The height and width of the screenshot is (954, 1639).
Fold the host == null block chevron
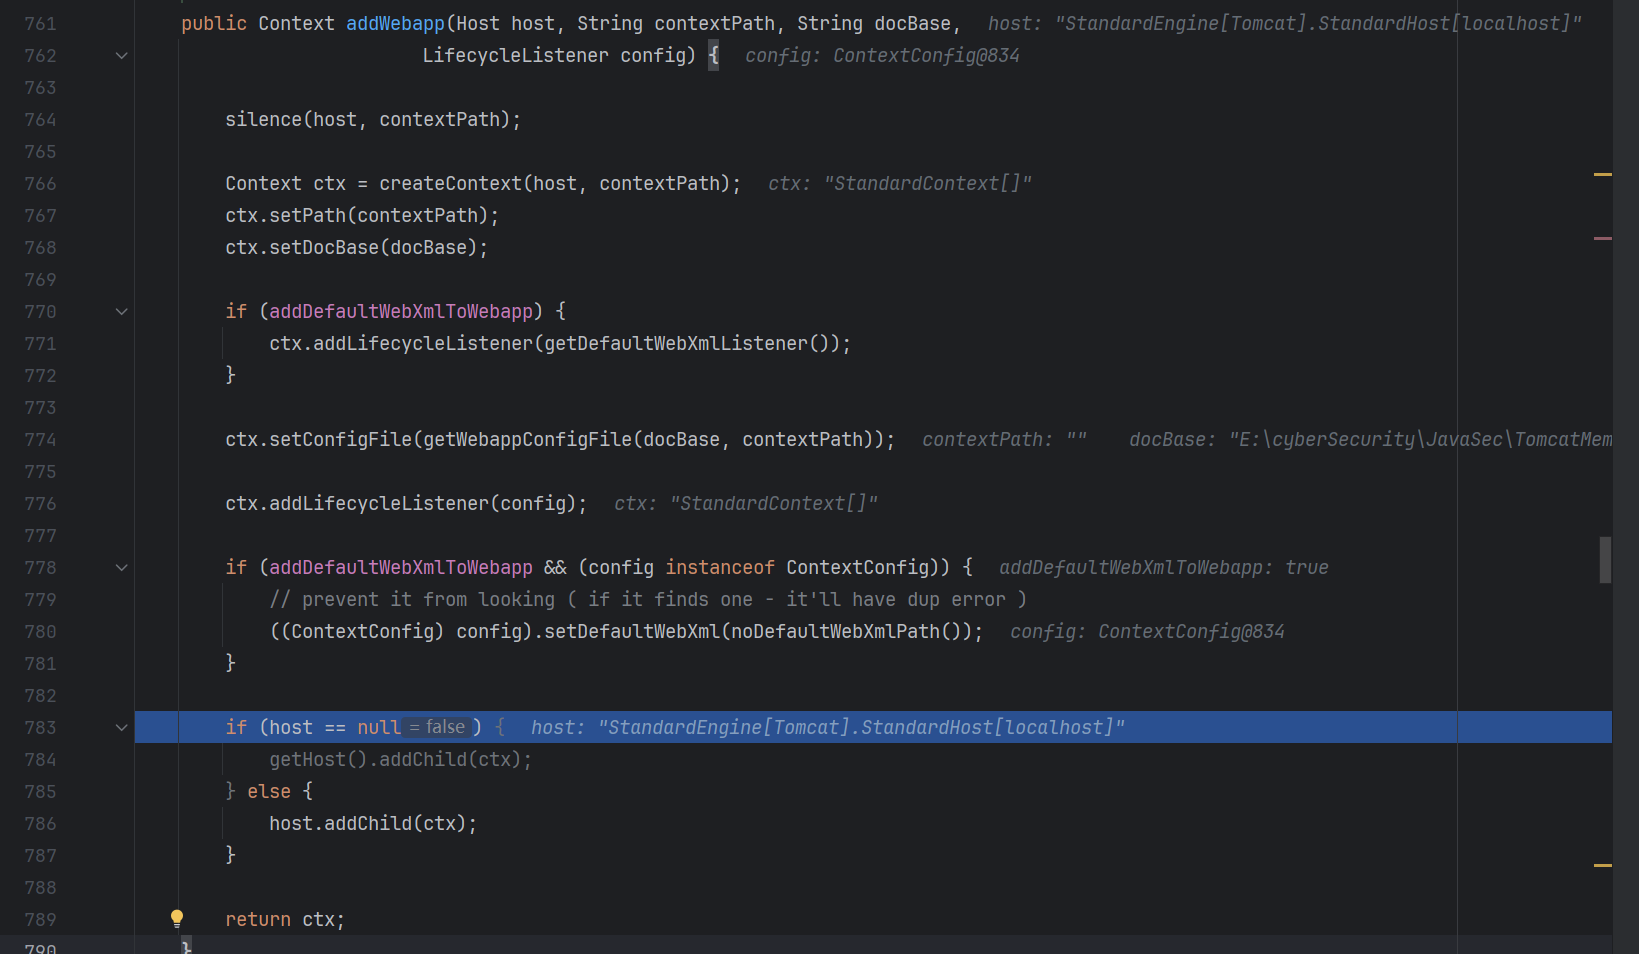pos(121,728)
